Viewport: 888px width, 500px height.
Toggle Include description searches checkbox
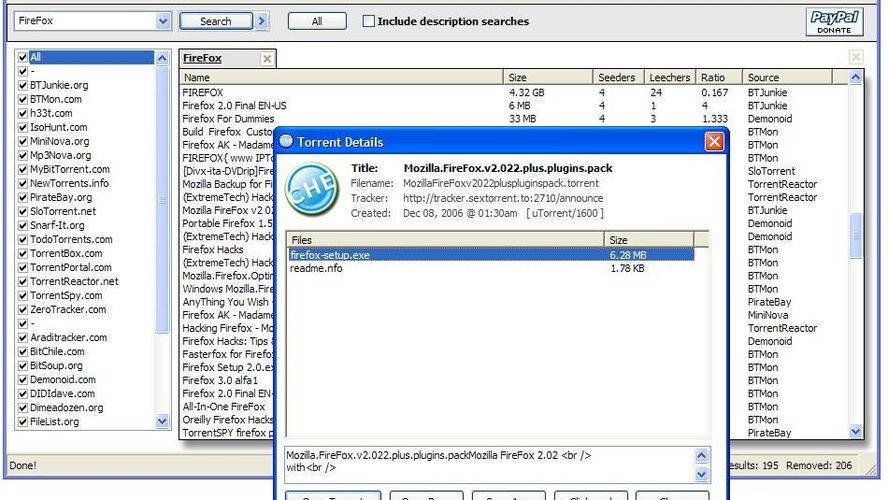click(368, 21)
